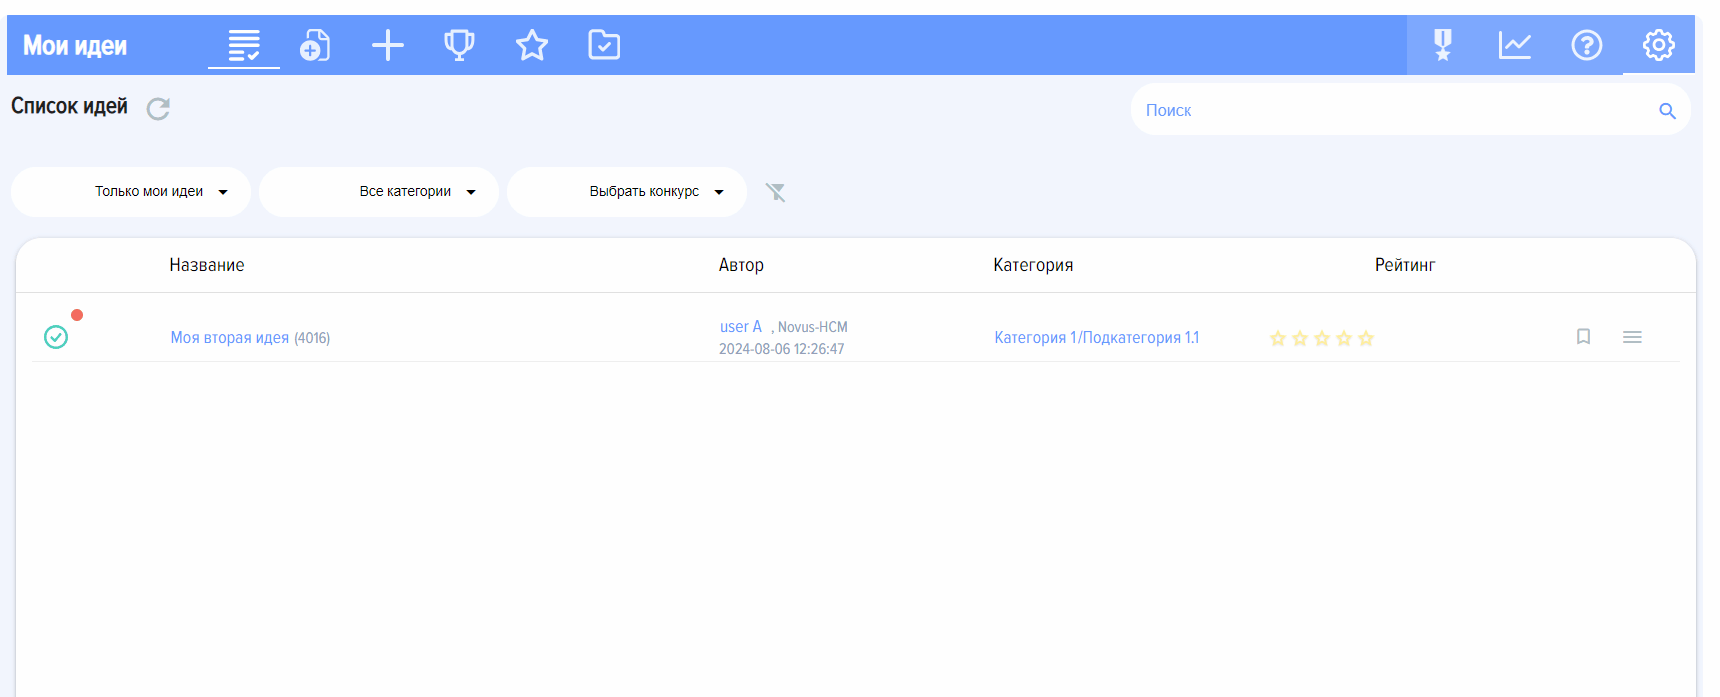
Task: Click the Поиск search field
Action: [x=1395, y=110]
